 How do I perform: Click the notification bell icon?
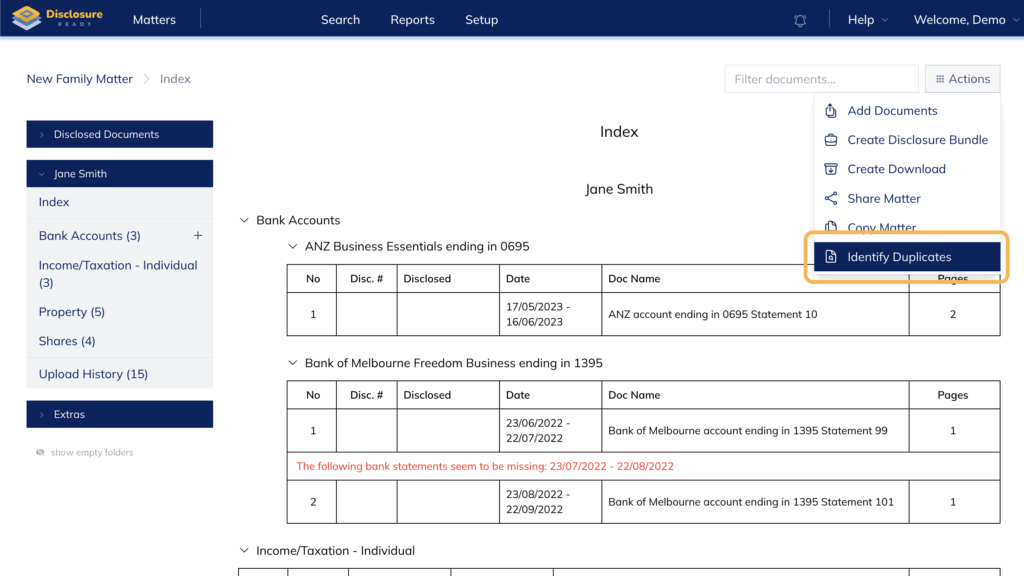point(800,20)
